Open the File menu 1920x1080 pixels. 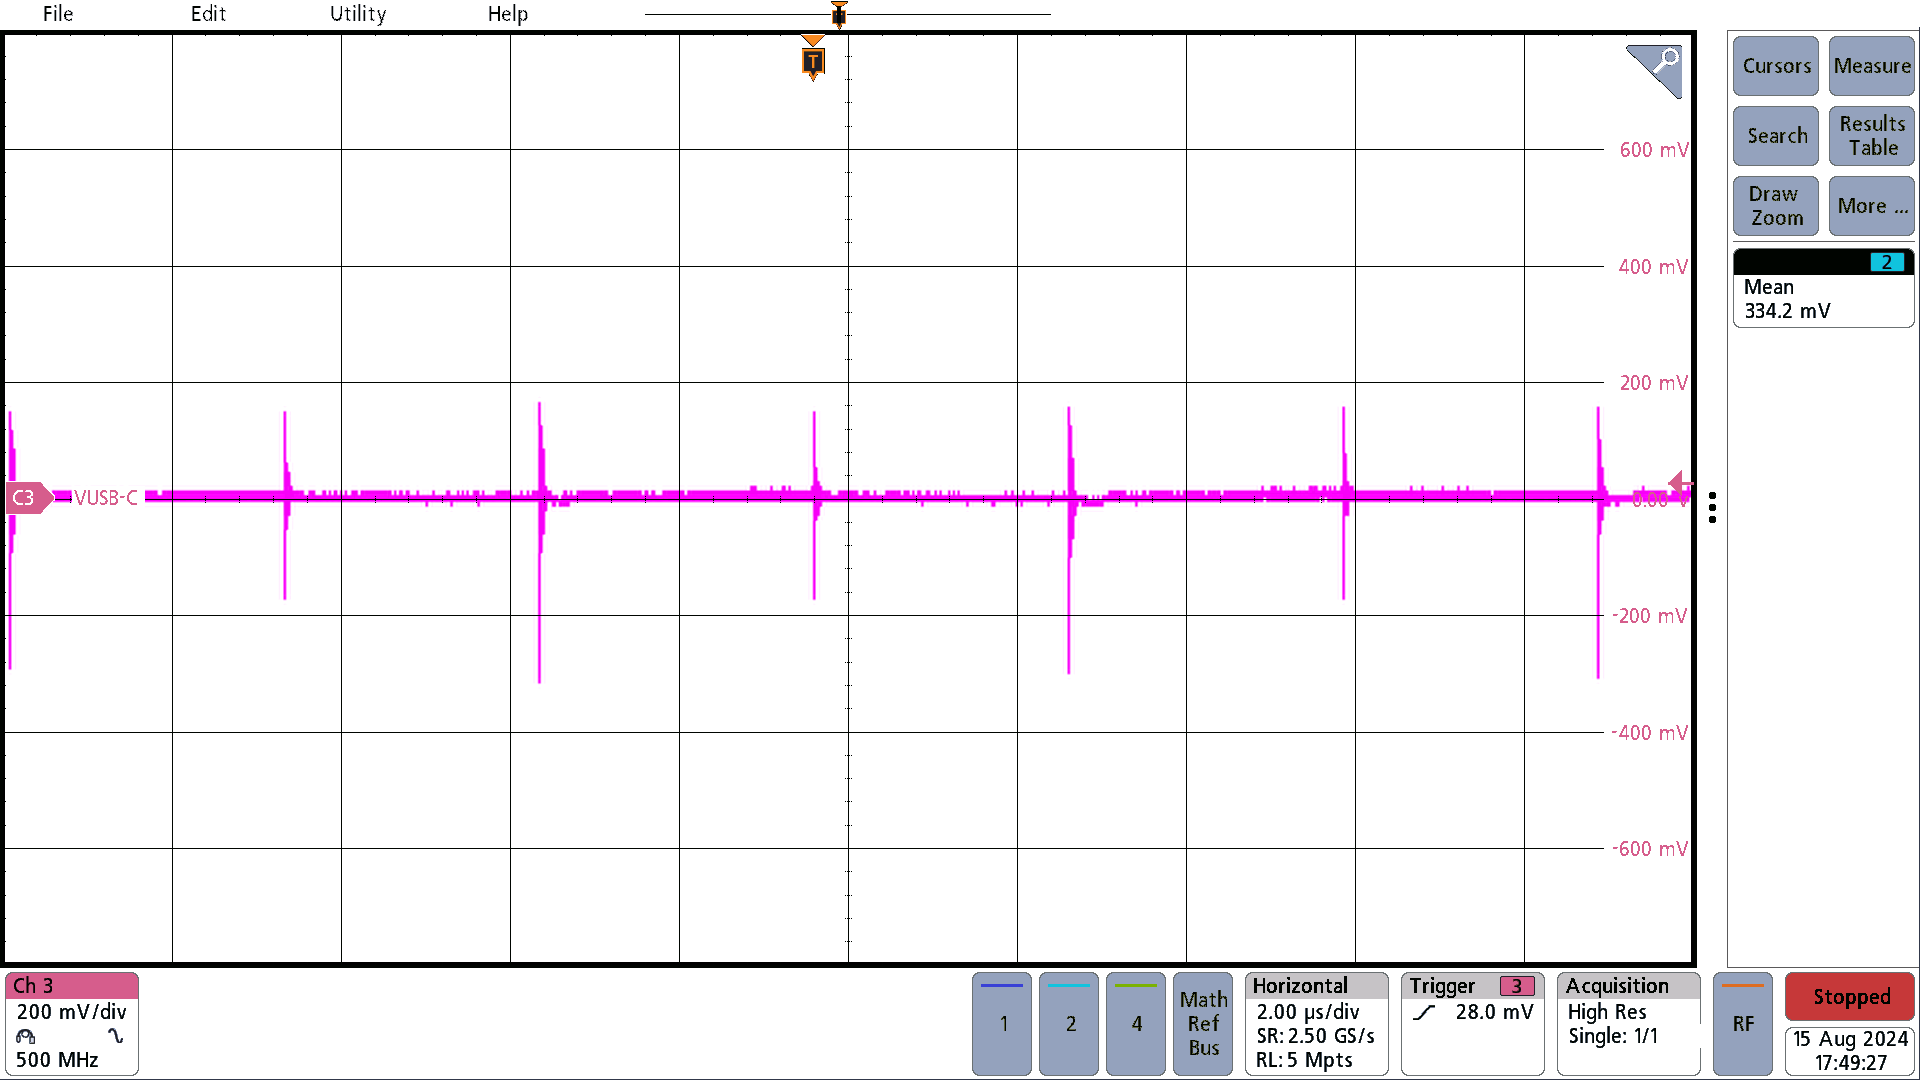click(58, 14)
